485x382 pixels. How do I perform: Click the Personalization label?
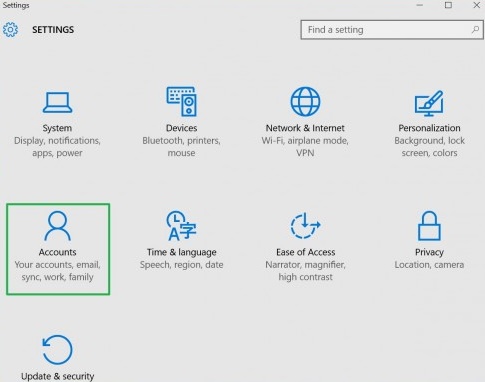(x=429, y=128)
